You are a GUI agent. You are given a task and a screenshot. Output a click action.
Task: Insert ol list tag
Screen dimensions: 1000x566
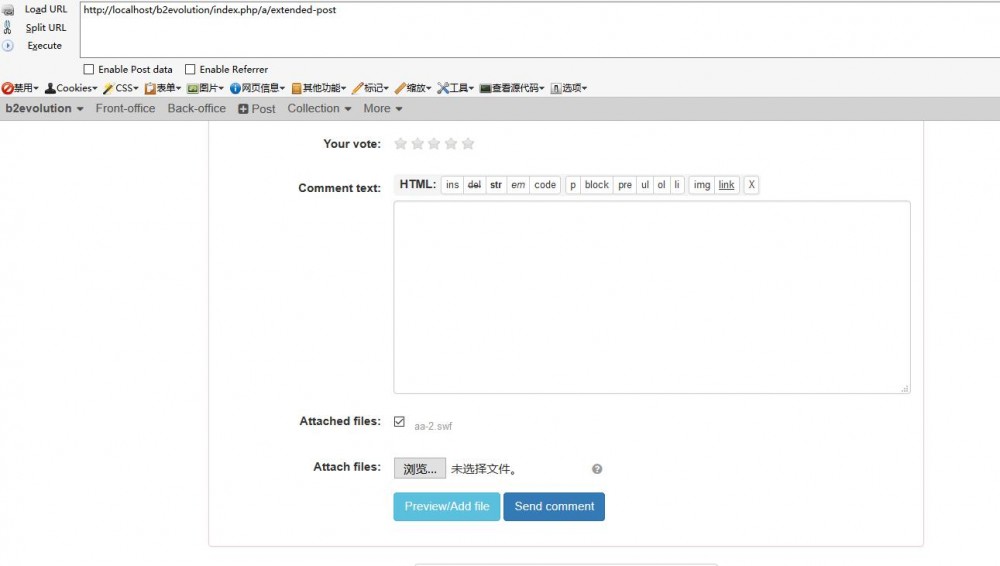coord(661,185)
